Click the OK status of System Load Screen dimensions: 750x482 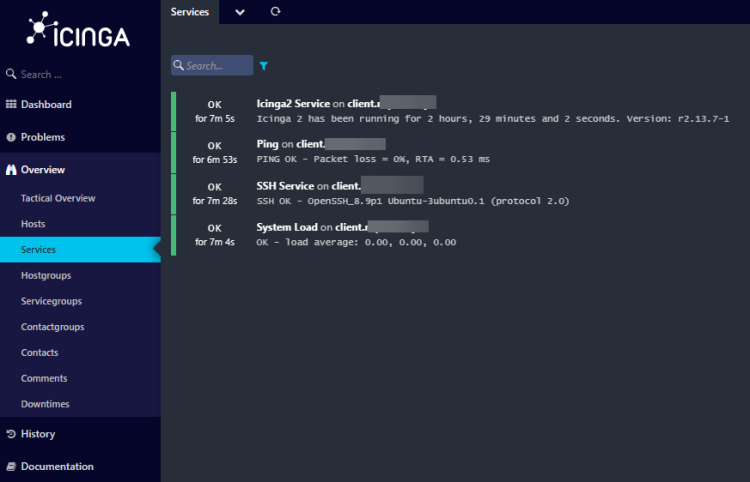pos(214,228)
